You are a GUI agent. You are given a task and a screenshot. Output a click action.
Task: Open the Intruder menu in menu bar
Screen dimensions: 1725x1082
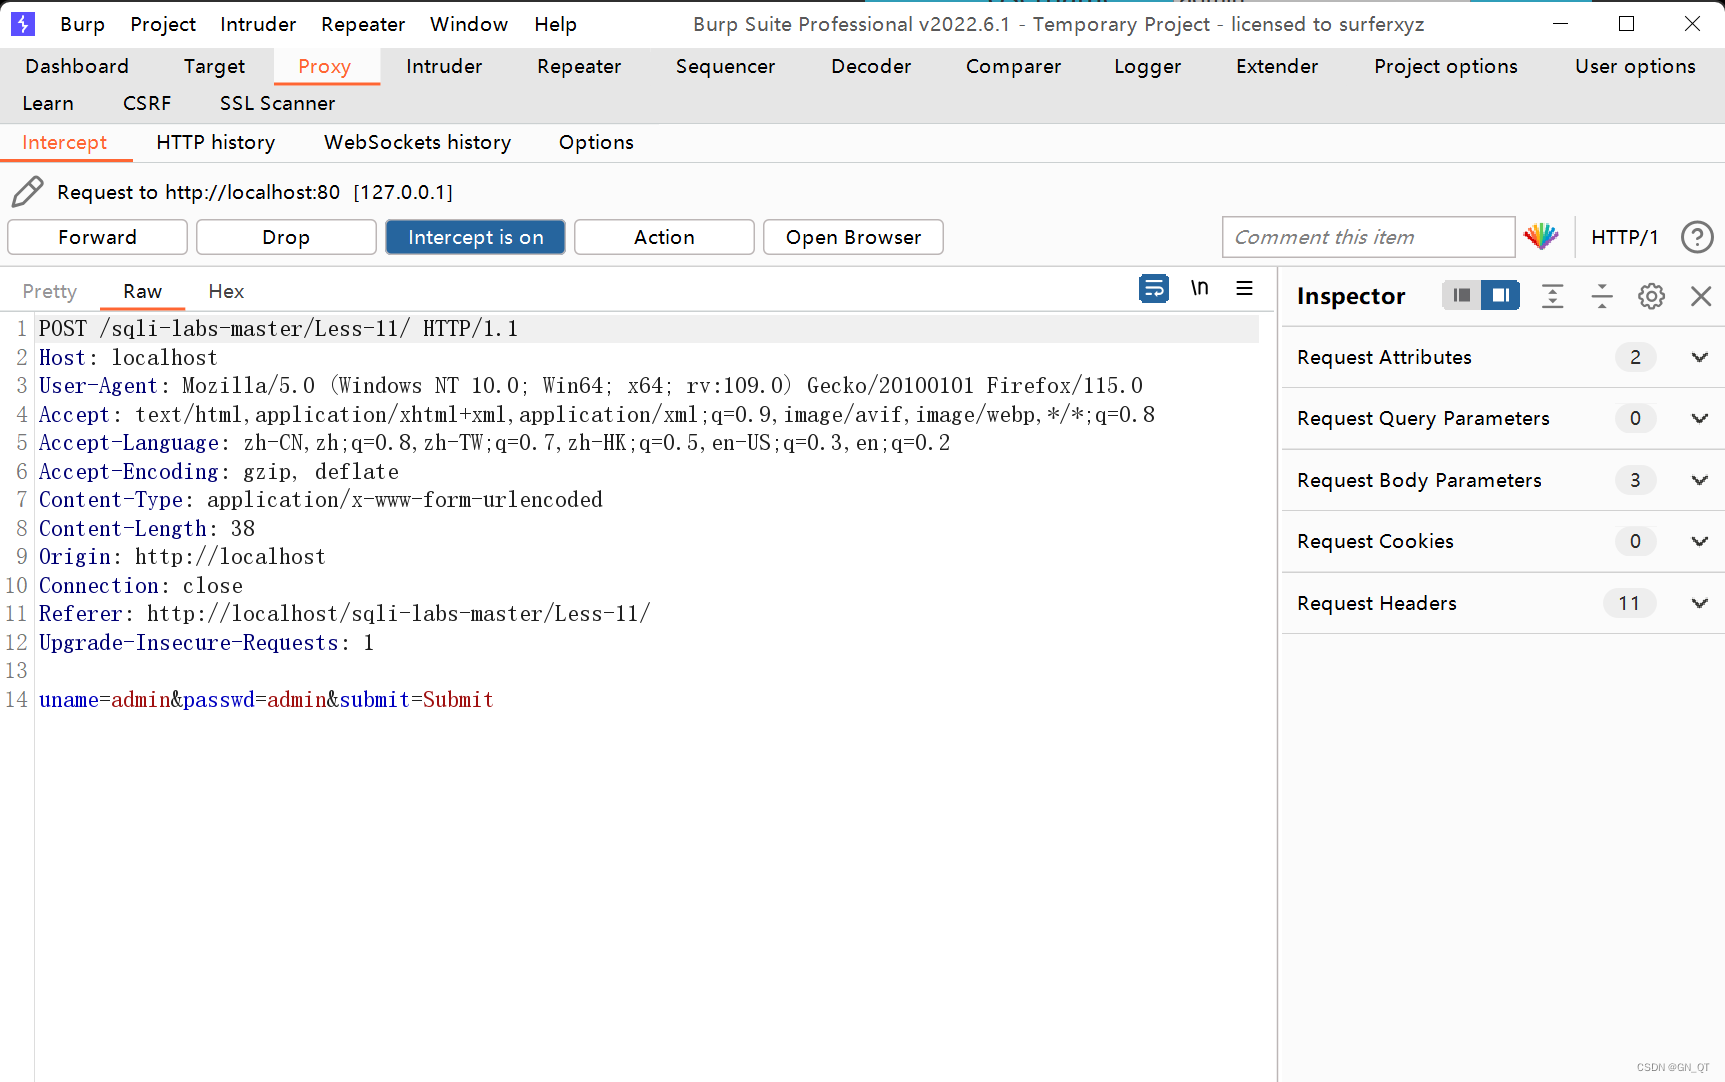coord(258,24)
